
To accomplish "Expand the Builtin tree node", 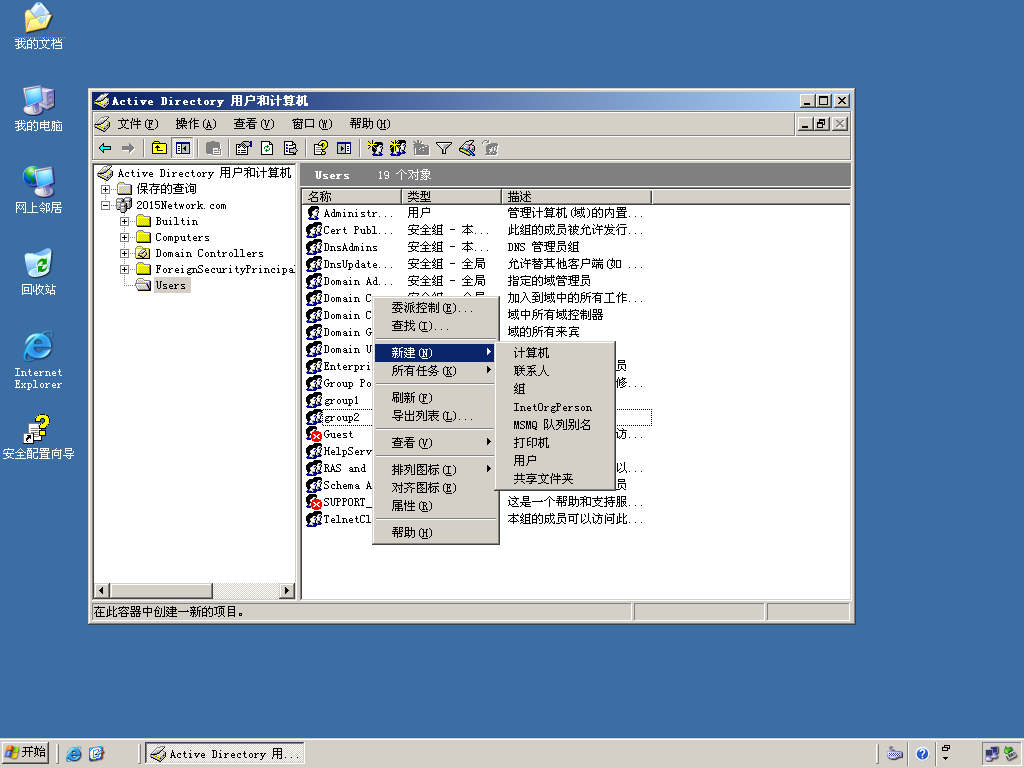I will click(124, 221).
